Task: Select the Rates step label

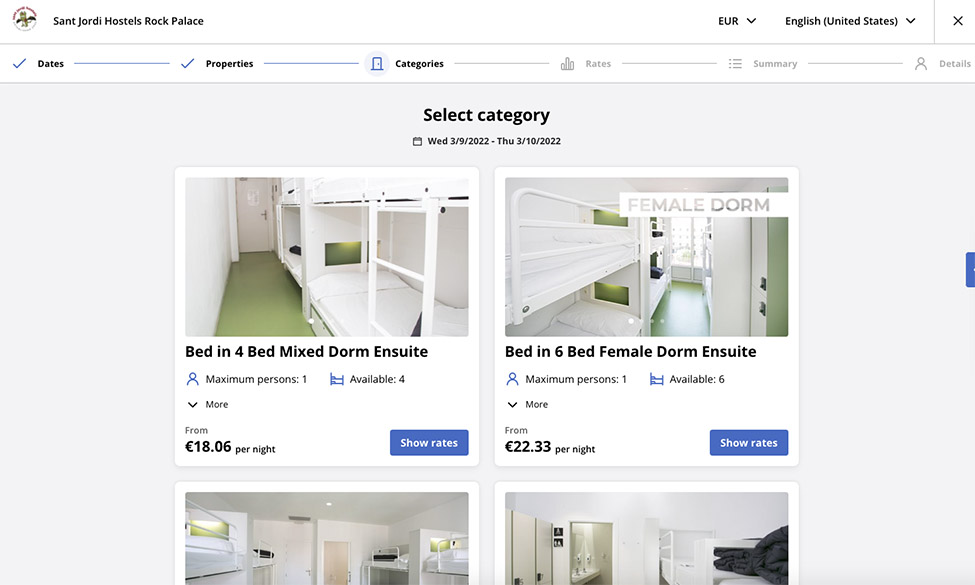Action: (x=598, y=63)
